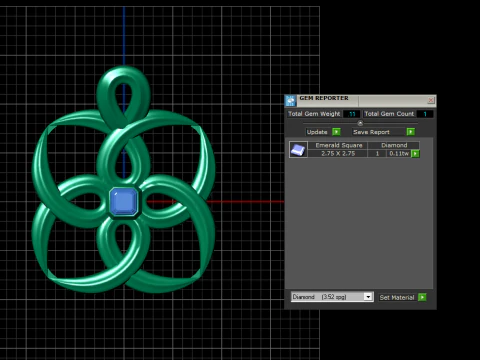Click the 'Total Gem Weight' label
The height and width of the screenshot is (360, 480).
(x=314, y=114)
